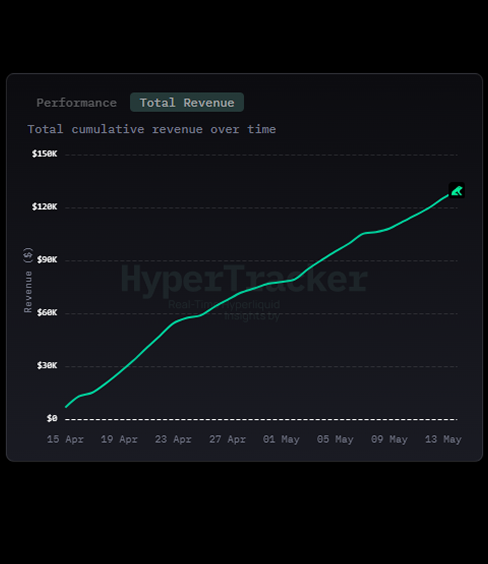
Task: Click the 01 May date label
Action: click(281, 440)
